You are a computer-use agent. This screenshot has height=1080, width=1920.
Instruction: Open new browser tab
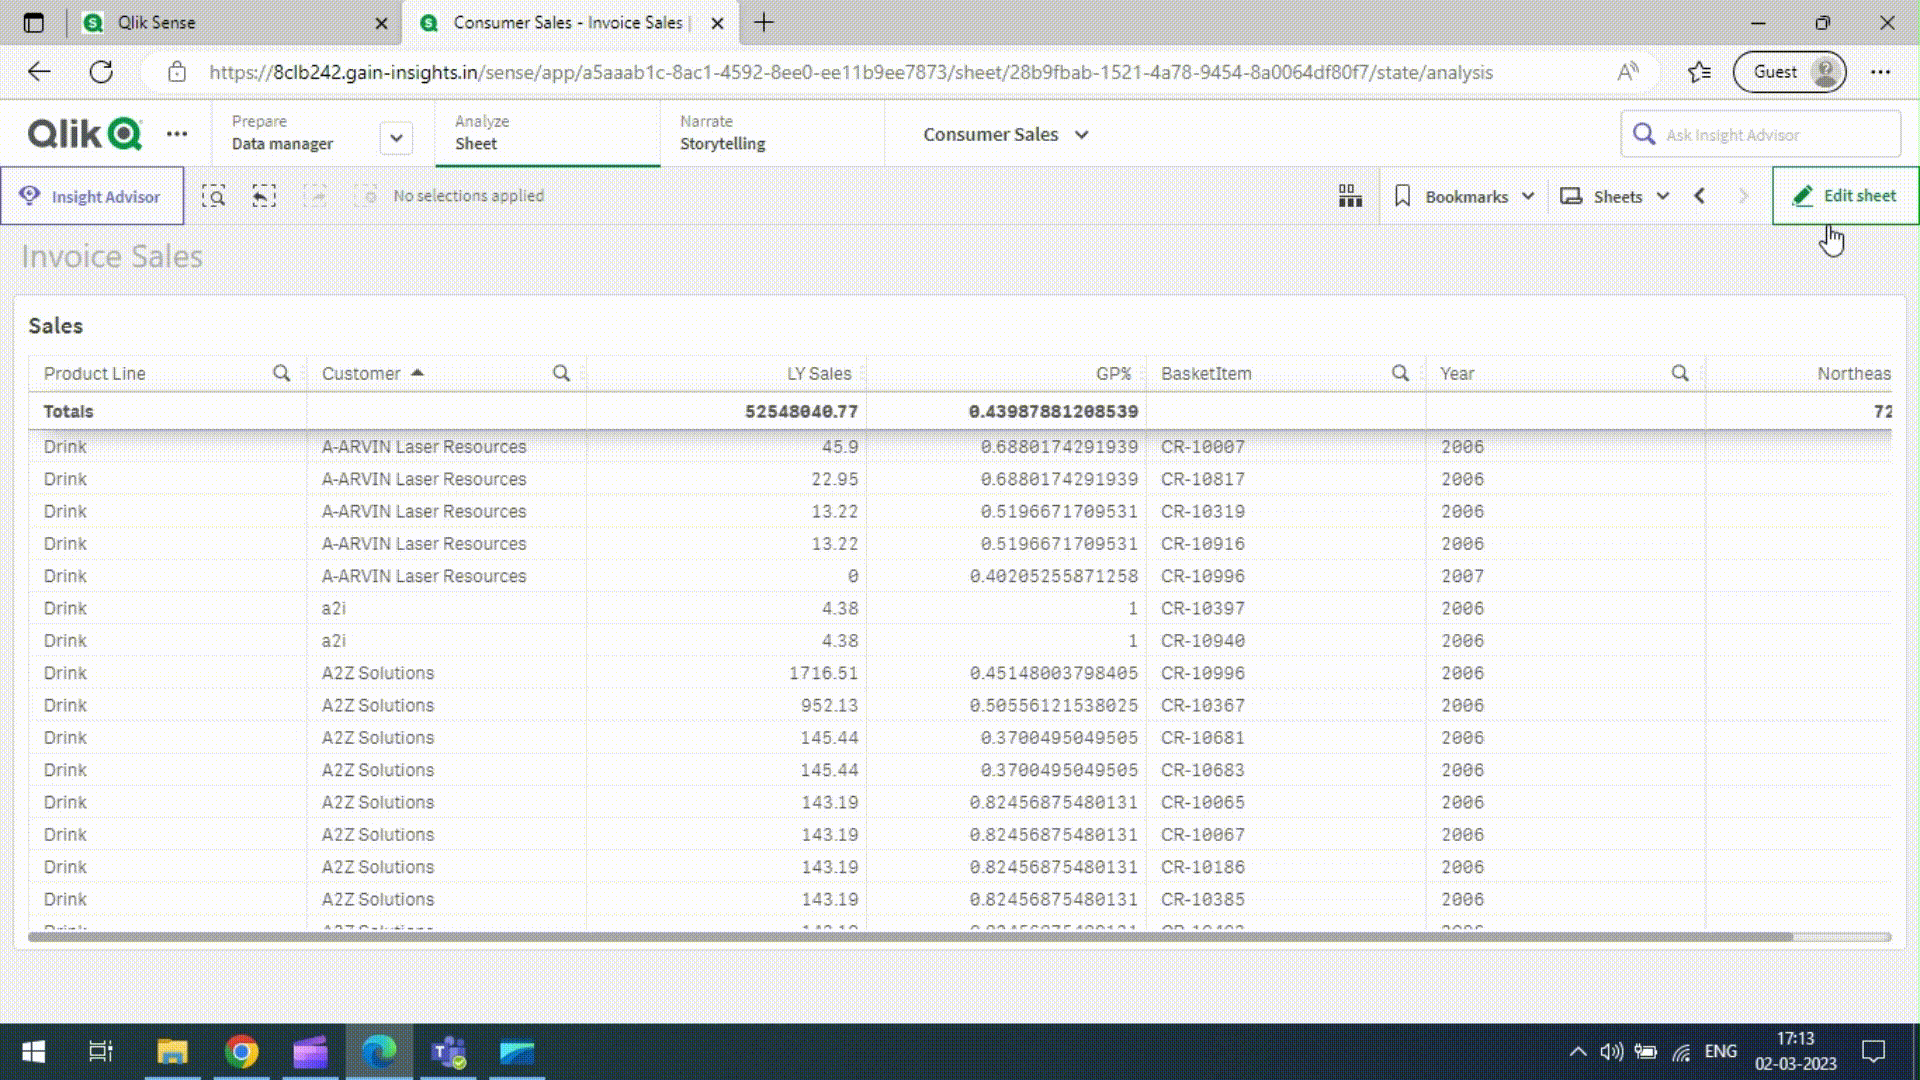764,22
